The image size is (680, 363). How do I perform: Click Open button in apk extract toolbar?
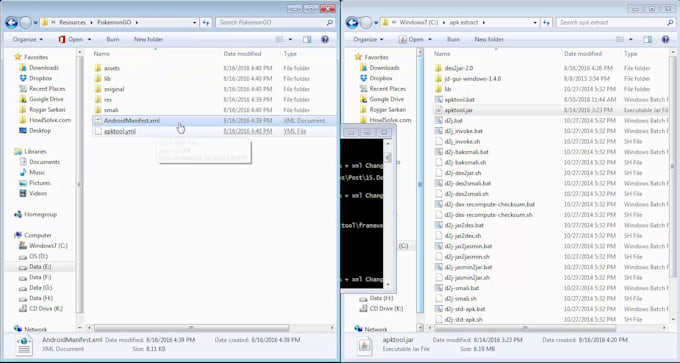click(411, 39)
